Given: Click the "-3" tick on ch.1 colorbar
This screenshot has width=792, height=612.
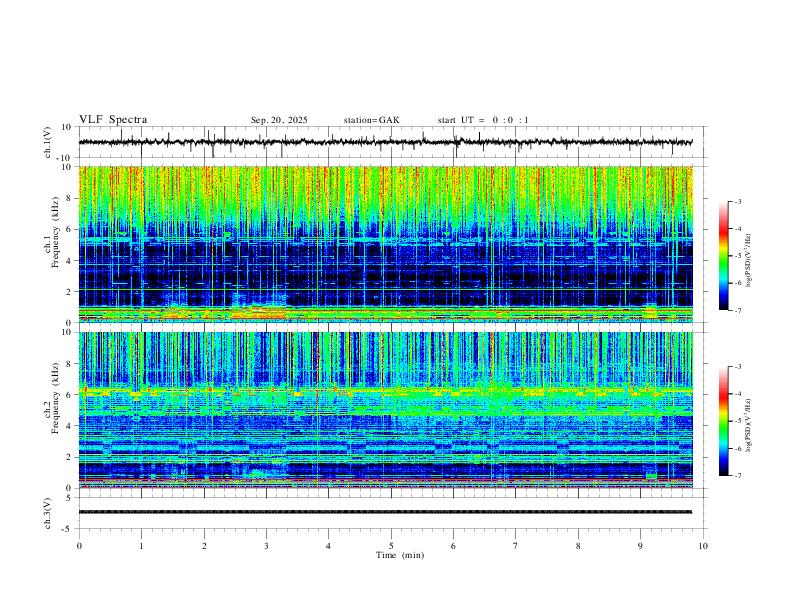Looking at the screenshot, I should 738,201.
